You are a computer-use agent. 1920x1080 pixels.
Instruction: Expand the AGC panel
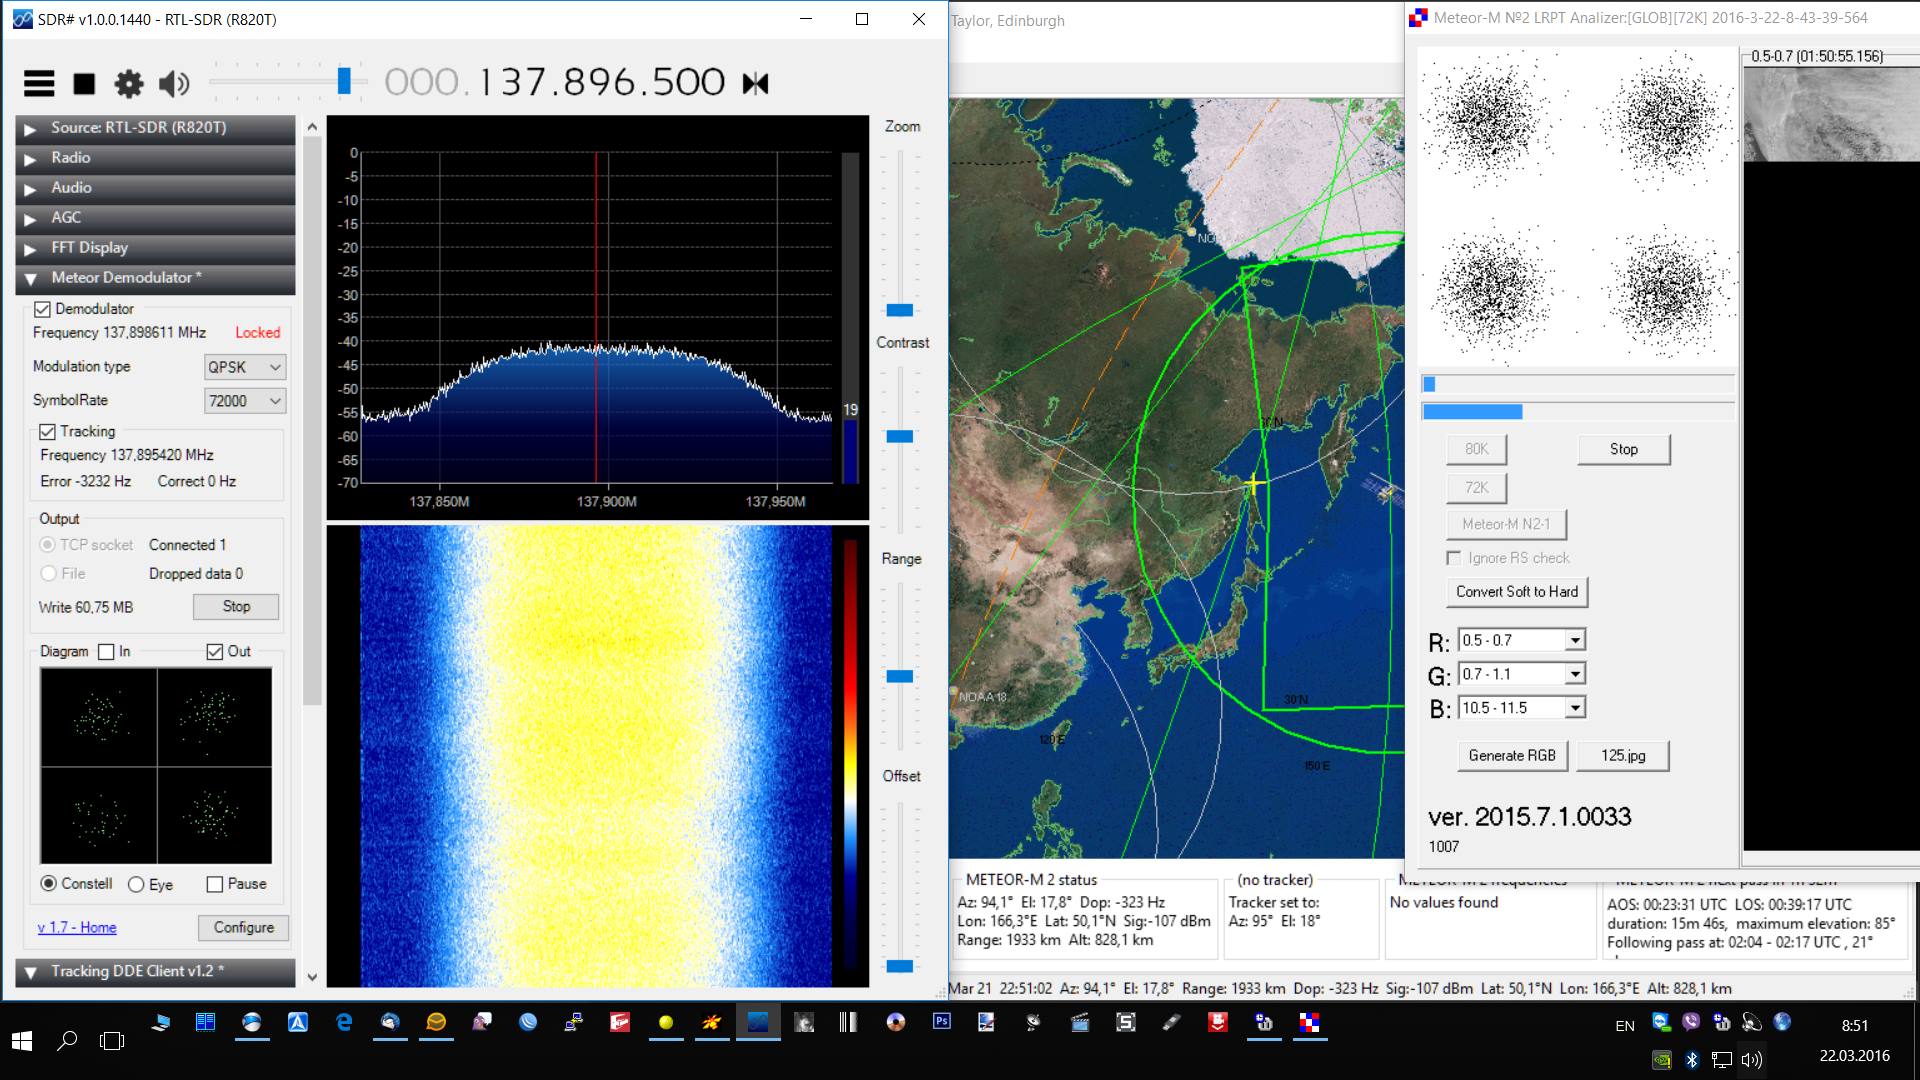tap(155, 218)
